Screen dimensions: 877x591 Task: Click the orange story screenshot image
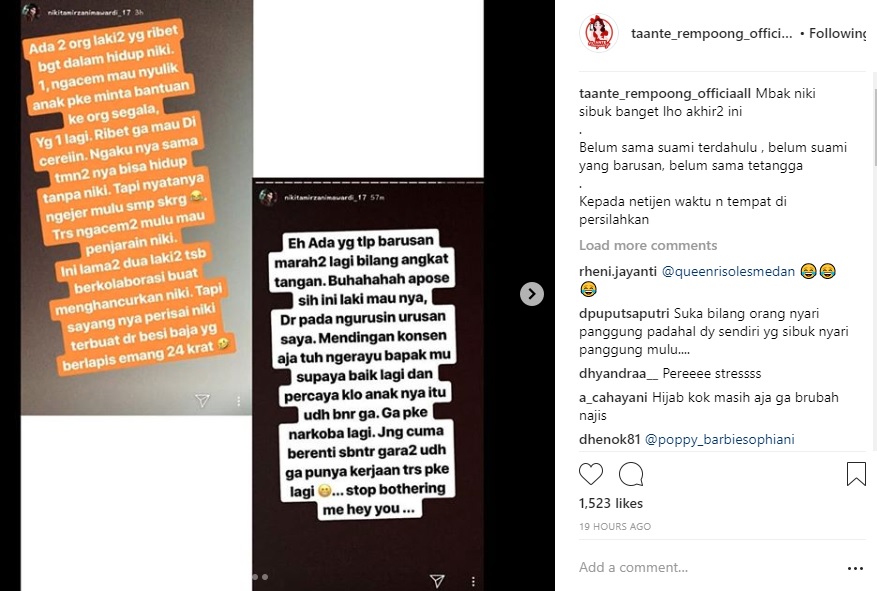[x=136, y=208]
